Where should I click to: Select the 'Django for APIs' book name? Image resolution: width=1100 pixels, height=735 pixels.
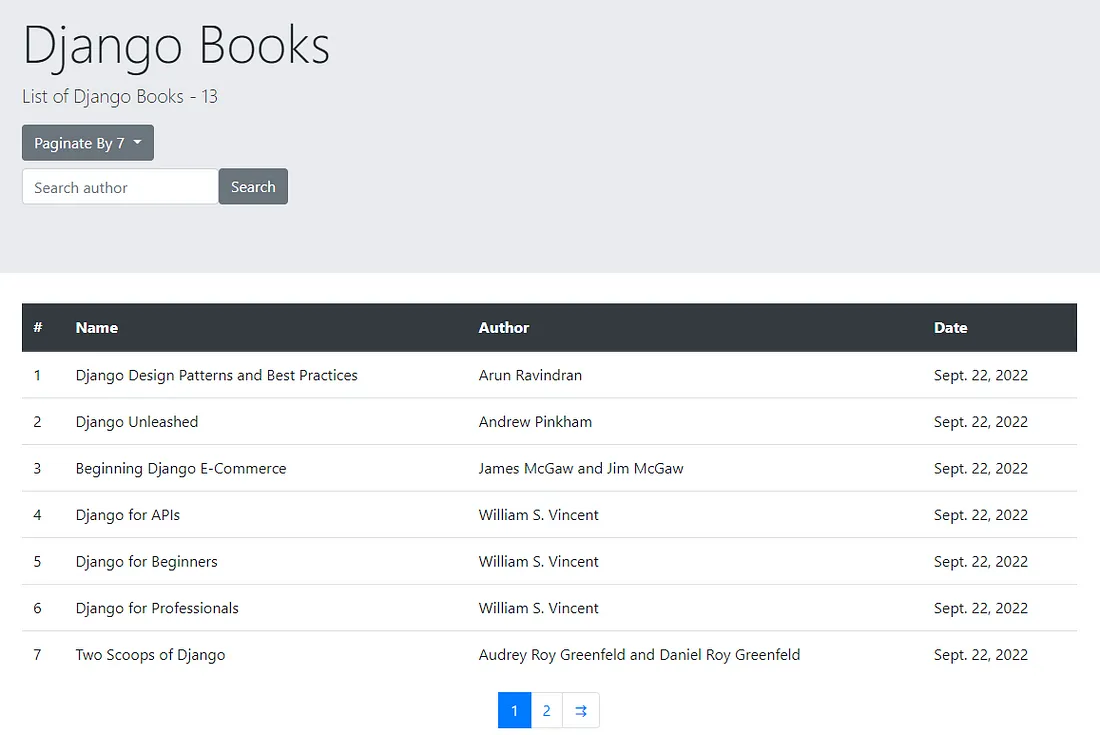[128, 515]
